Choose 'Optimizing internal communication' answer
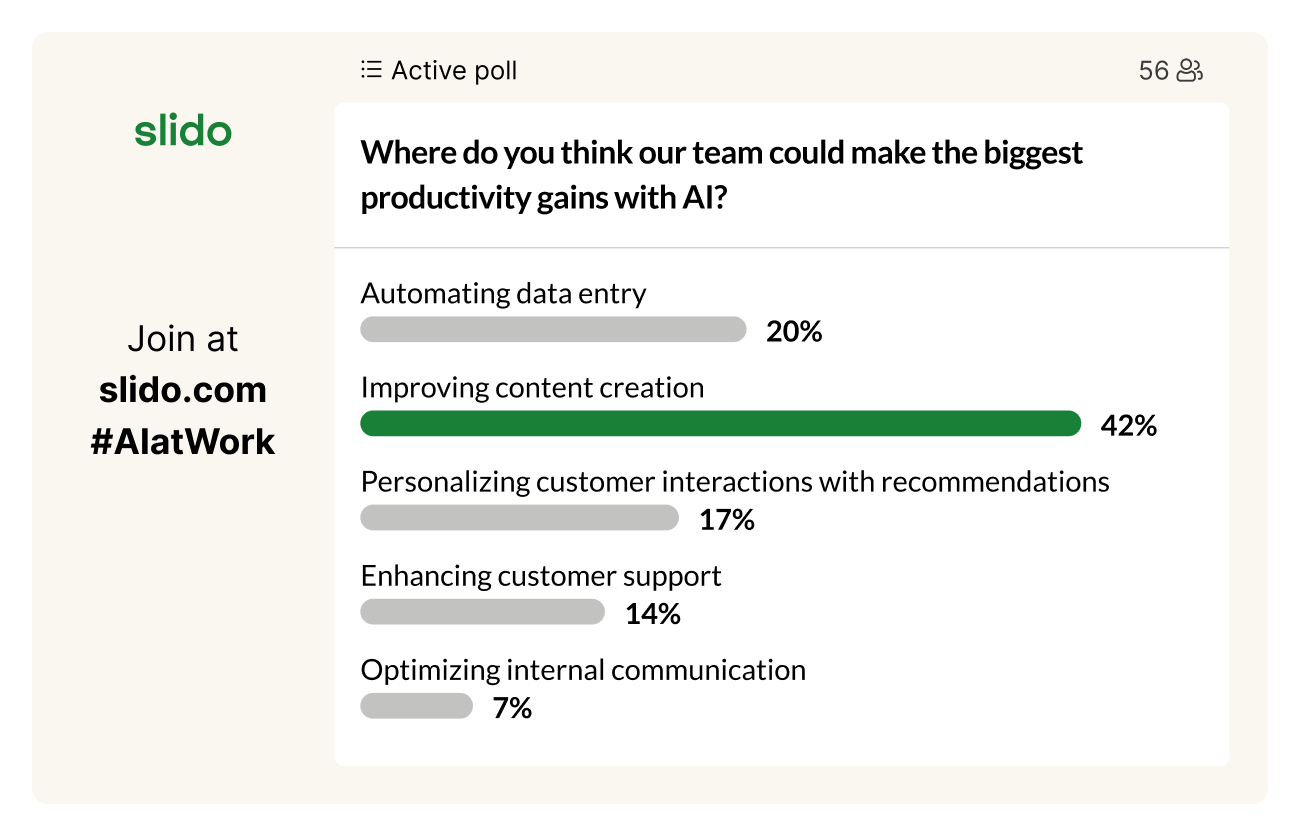The width and height of the screenshot is (1300, 836). [583, 670]
